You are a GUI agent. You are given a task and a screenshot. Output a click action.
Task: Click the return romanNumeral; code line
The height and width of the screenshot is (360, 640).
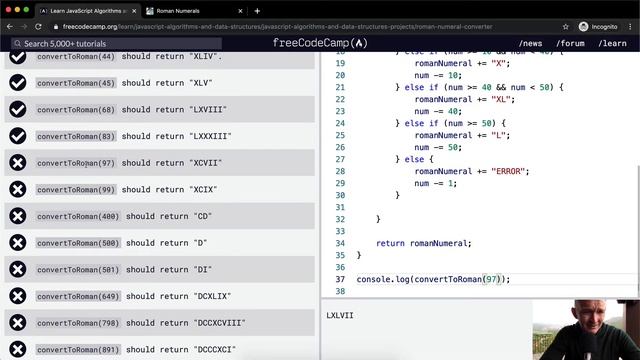click(x=423, y=243)
